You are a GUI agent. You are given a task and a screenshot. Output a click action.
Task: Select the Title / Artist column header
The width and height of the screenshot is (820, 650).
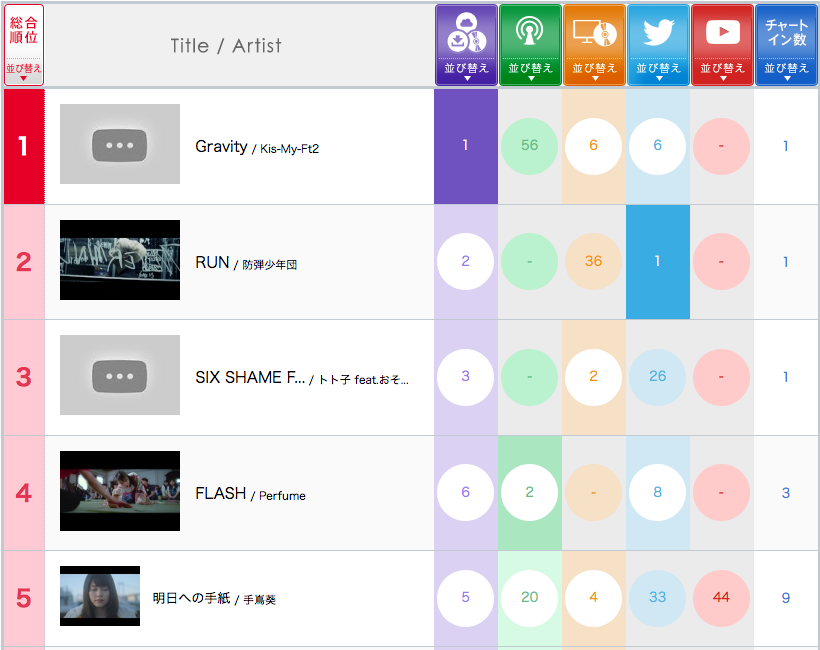pyautogui.click(x=226, y=45)
